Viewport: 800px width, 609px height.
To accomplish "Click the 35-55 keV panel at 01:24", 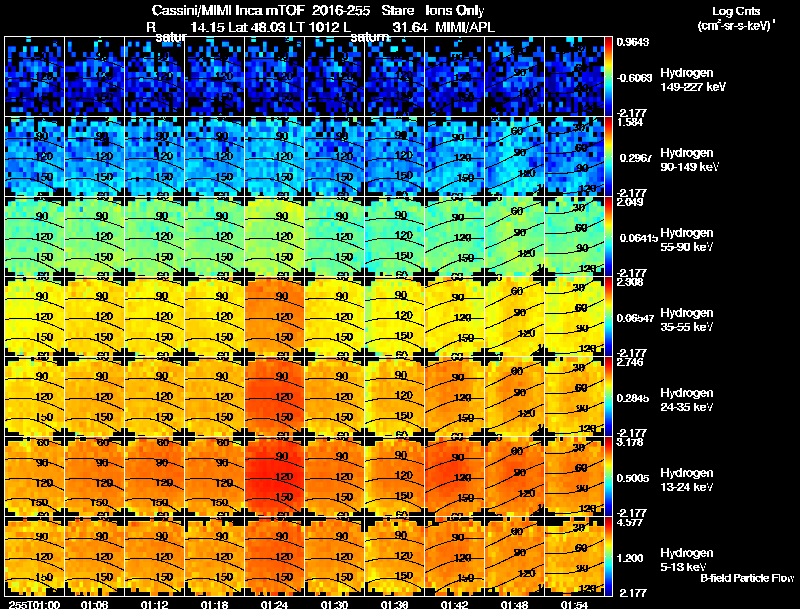I will pos(274,316).
